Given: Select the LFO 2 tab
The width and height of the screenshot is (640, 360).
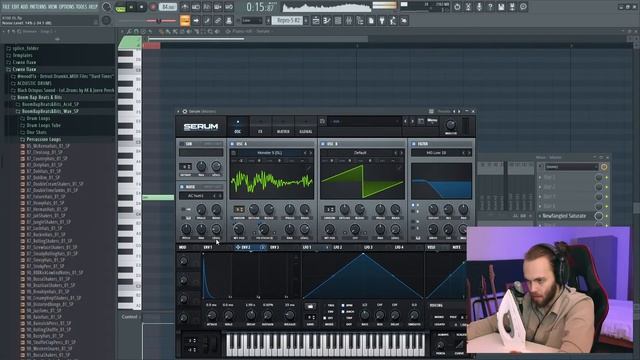Looking at the screenshot, I should point(338,247).
